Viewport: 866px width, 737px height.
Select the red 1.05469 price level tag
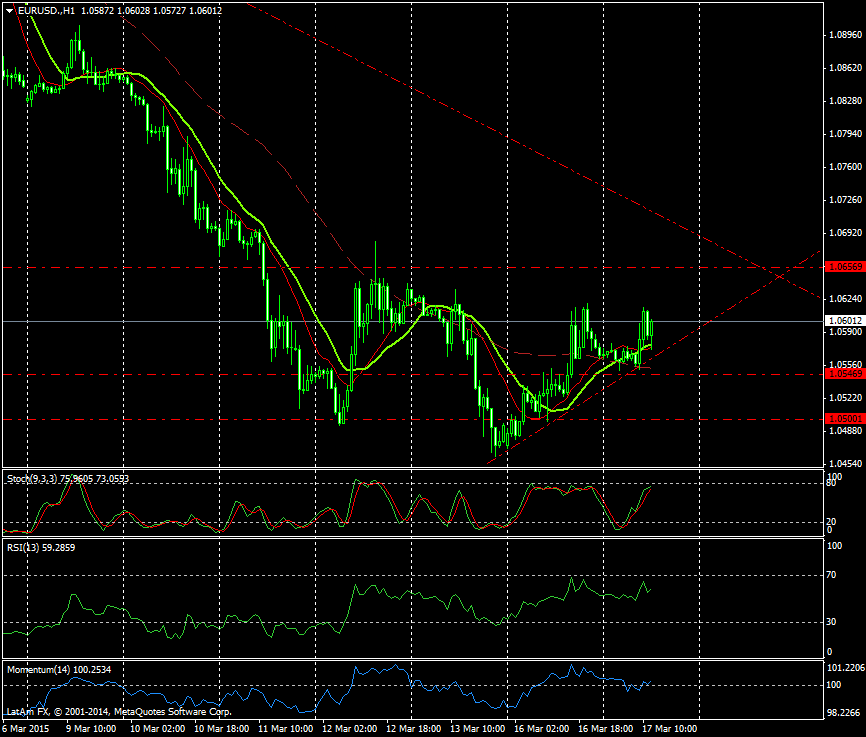click(844, 374)
